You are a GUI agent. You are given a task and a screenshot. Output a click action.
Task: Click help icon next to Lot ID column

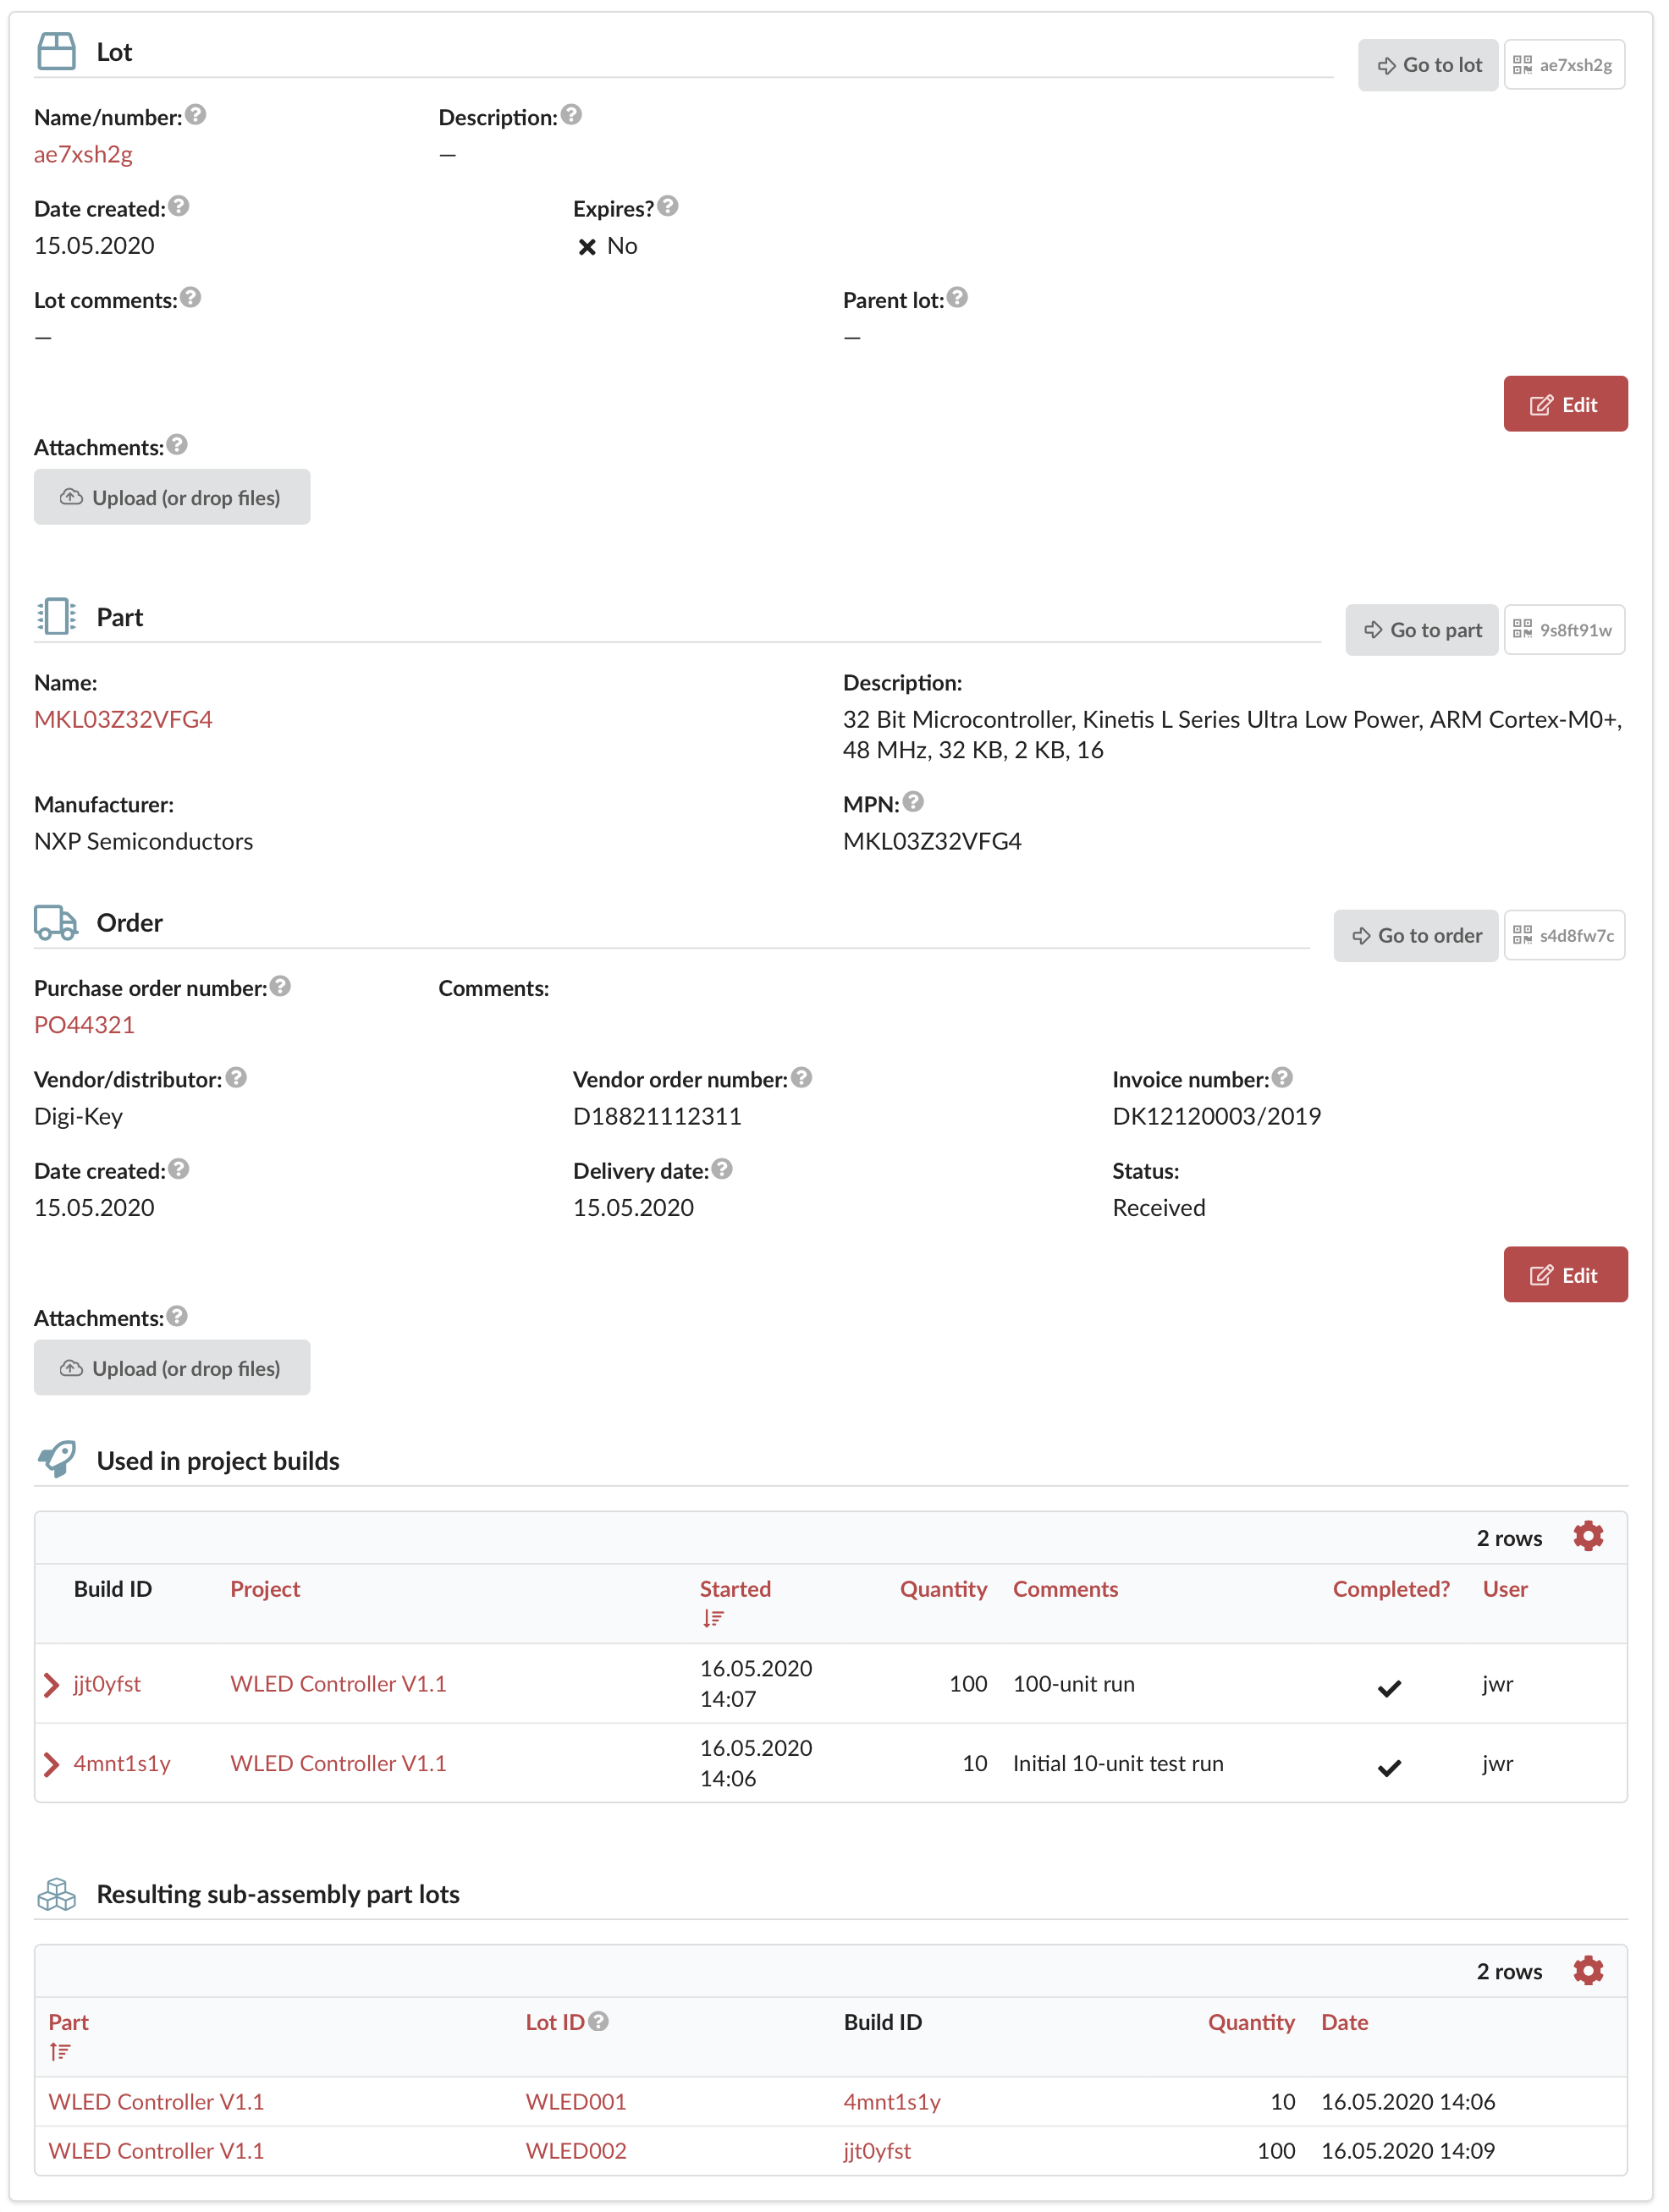(598, 2021)
